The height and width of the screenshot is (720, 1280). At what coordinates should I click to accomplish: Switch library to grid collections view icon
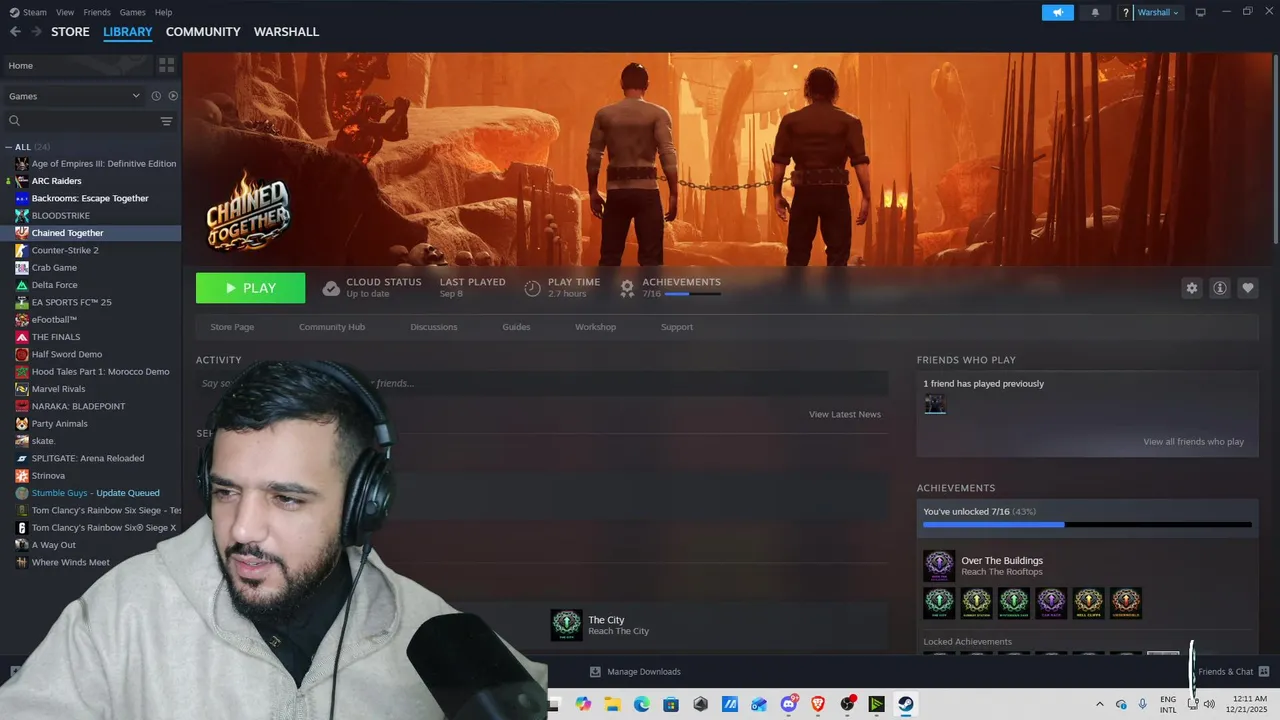click(167, 65)
